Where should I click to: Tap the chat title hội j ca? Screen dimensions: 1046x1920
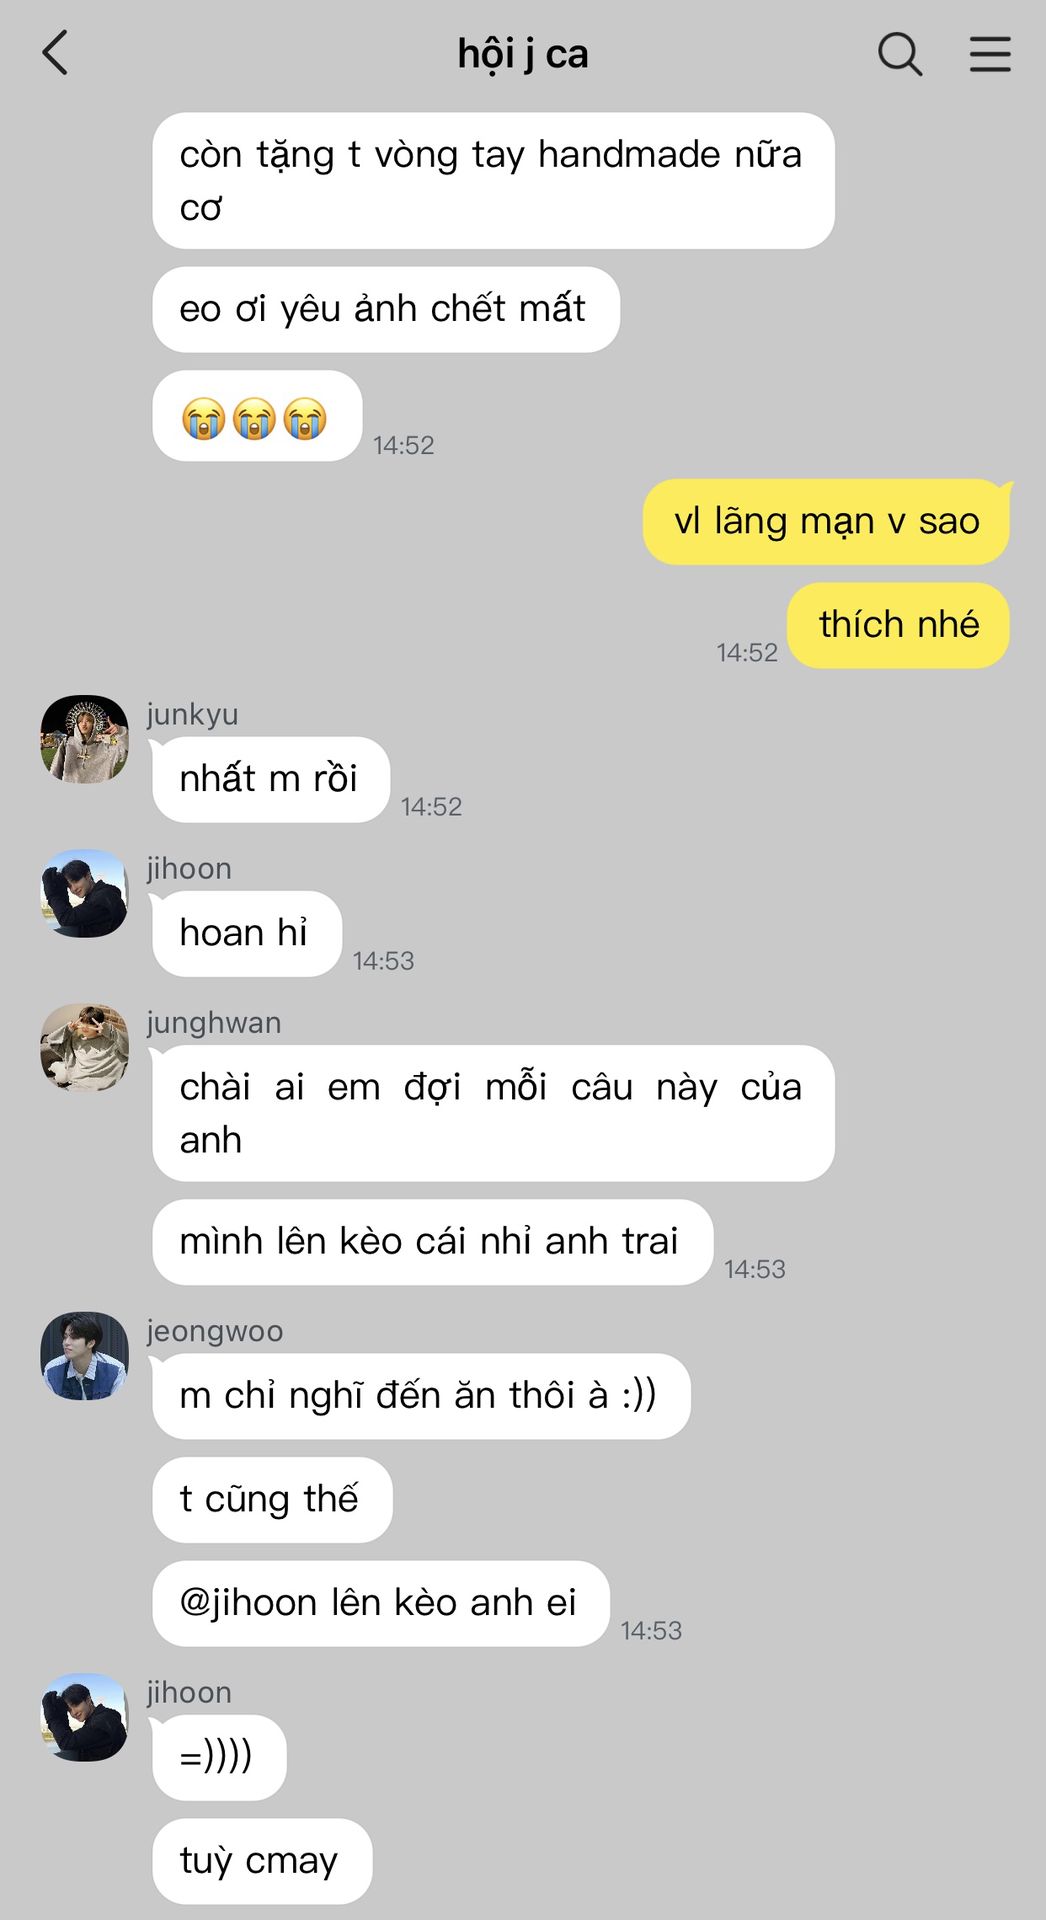523,54
